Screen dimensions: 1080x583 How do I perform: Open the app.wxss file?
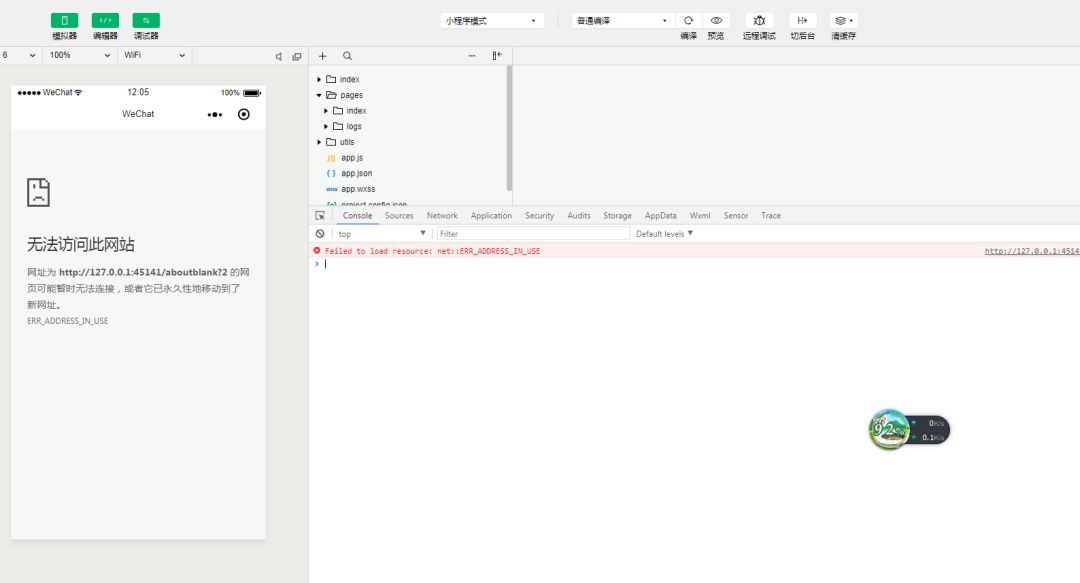tap(357, 189)
